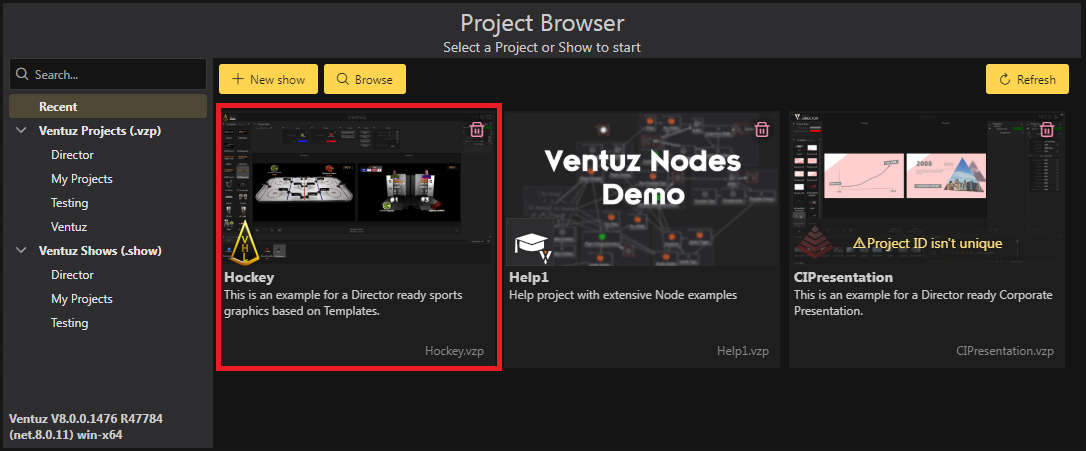Click the New show button
This screenshot has width=1086, height=451.
tap(268, 79)
